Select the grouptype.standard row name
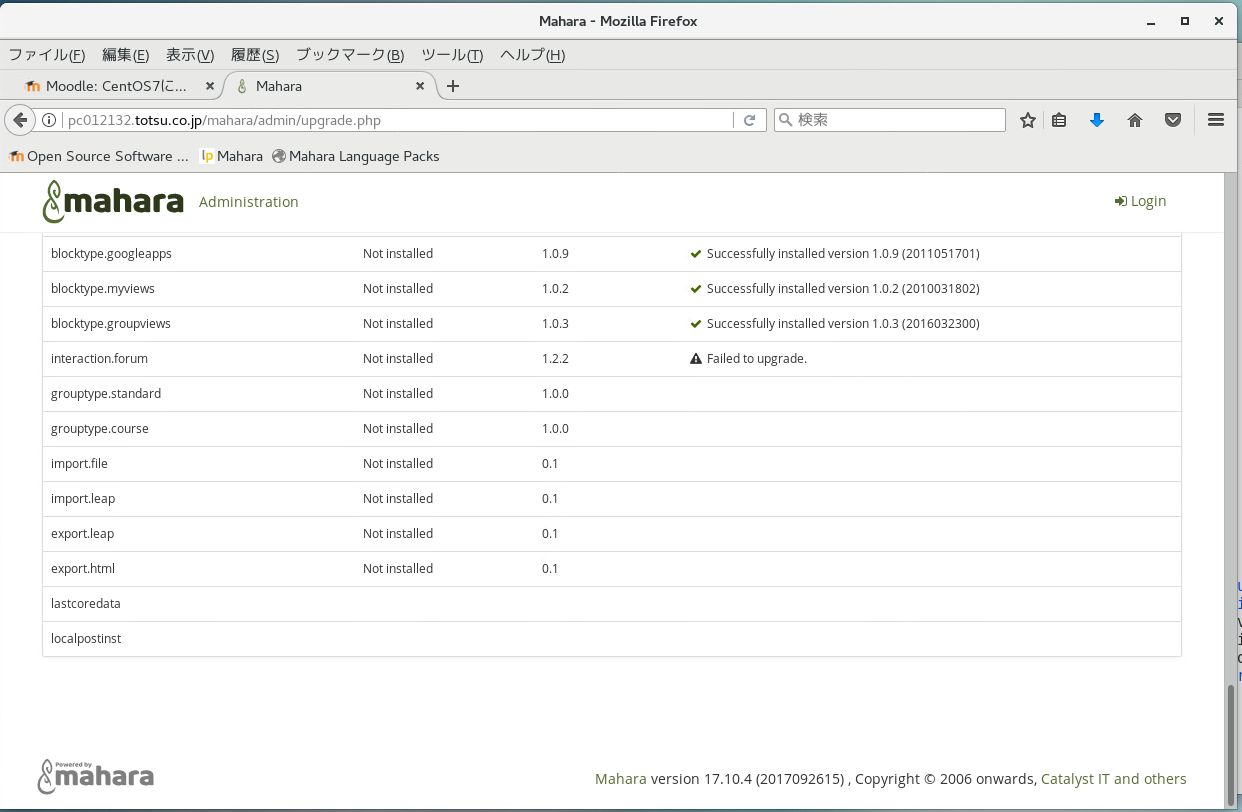Screen dimensions: 1242x812 point(106,393)
